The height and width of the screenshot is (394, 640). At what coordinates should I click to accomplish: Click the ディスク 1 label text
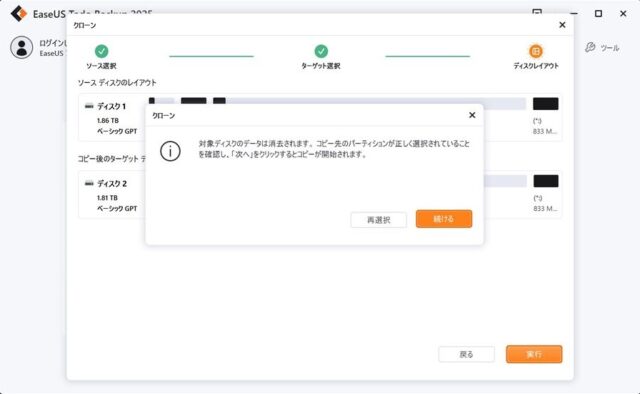click(x=111, y=106)
